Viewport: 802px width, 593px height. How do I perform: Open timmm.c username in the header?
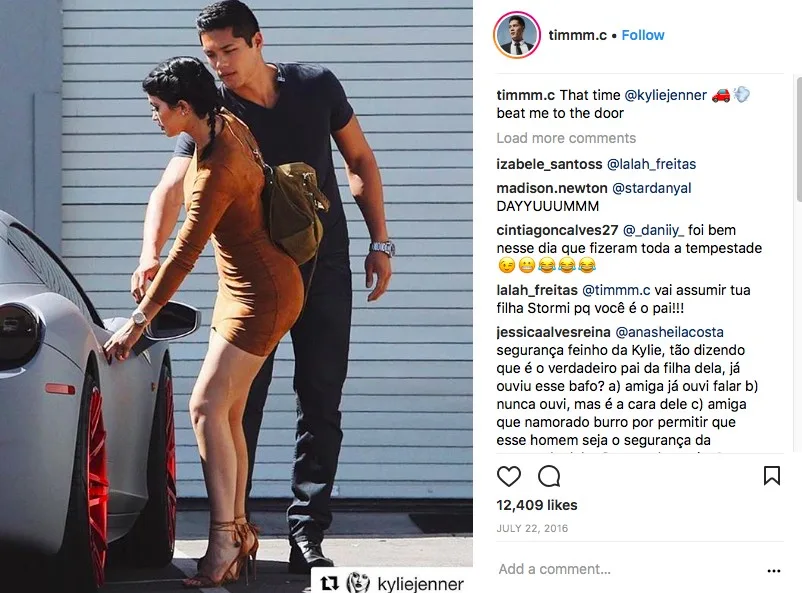pos(577,35)
